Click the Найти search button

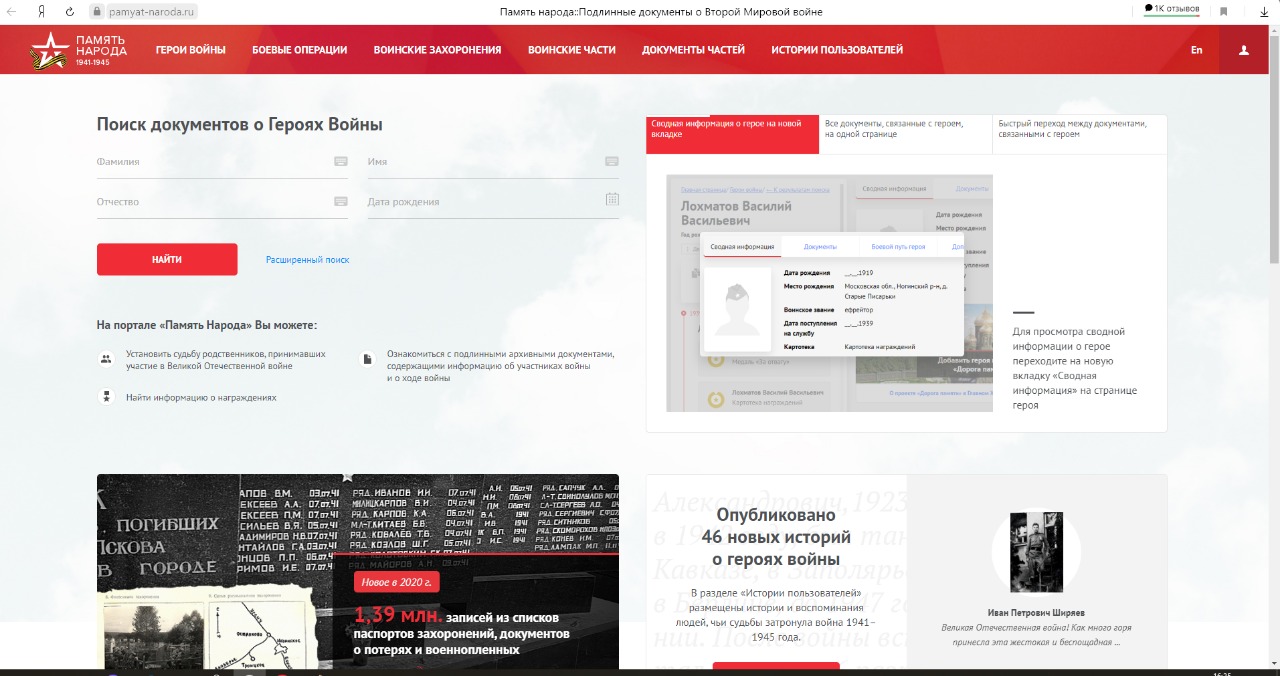point(167,259)
